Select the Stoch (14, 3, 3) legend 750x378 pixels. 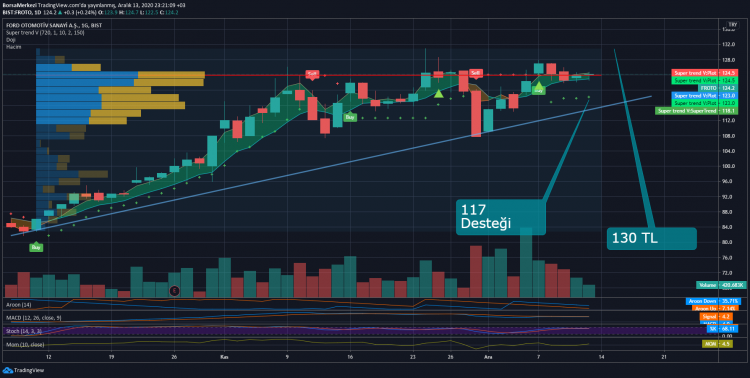(24, 331)
